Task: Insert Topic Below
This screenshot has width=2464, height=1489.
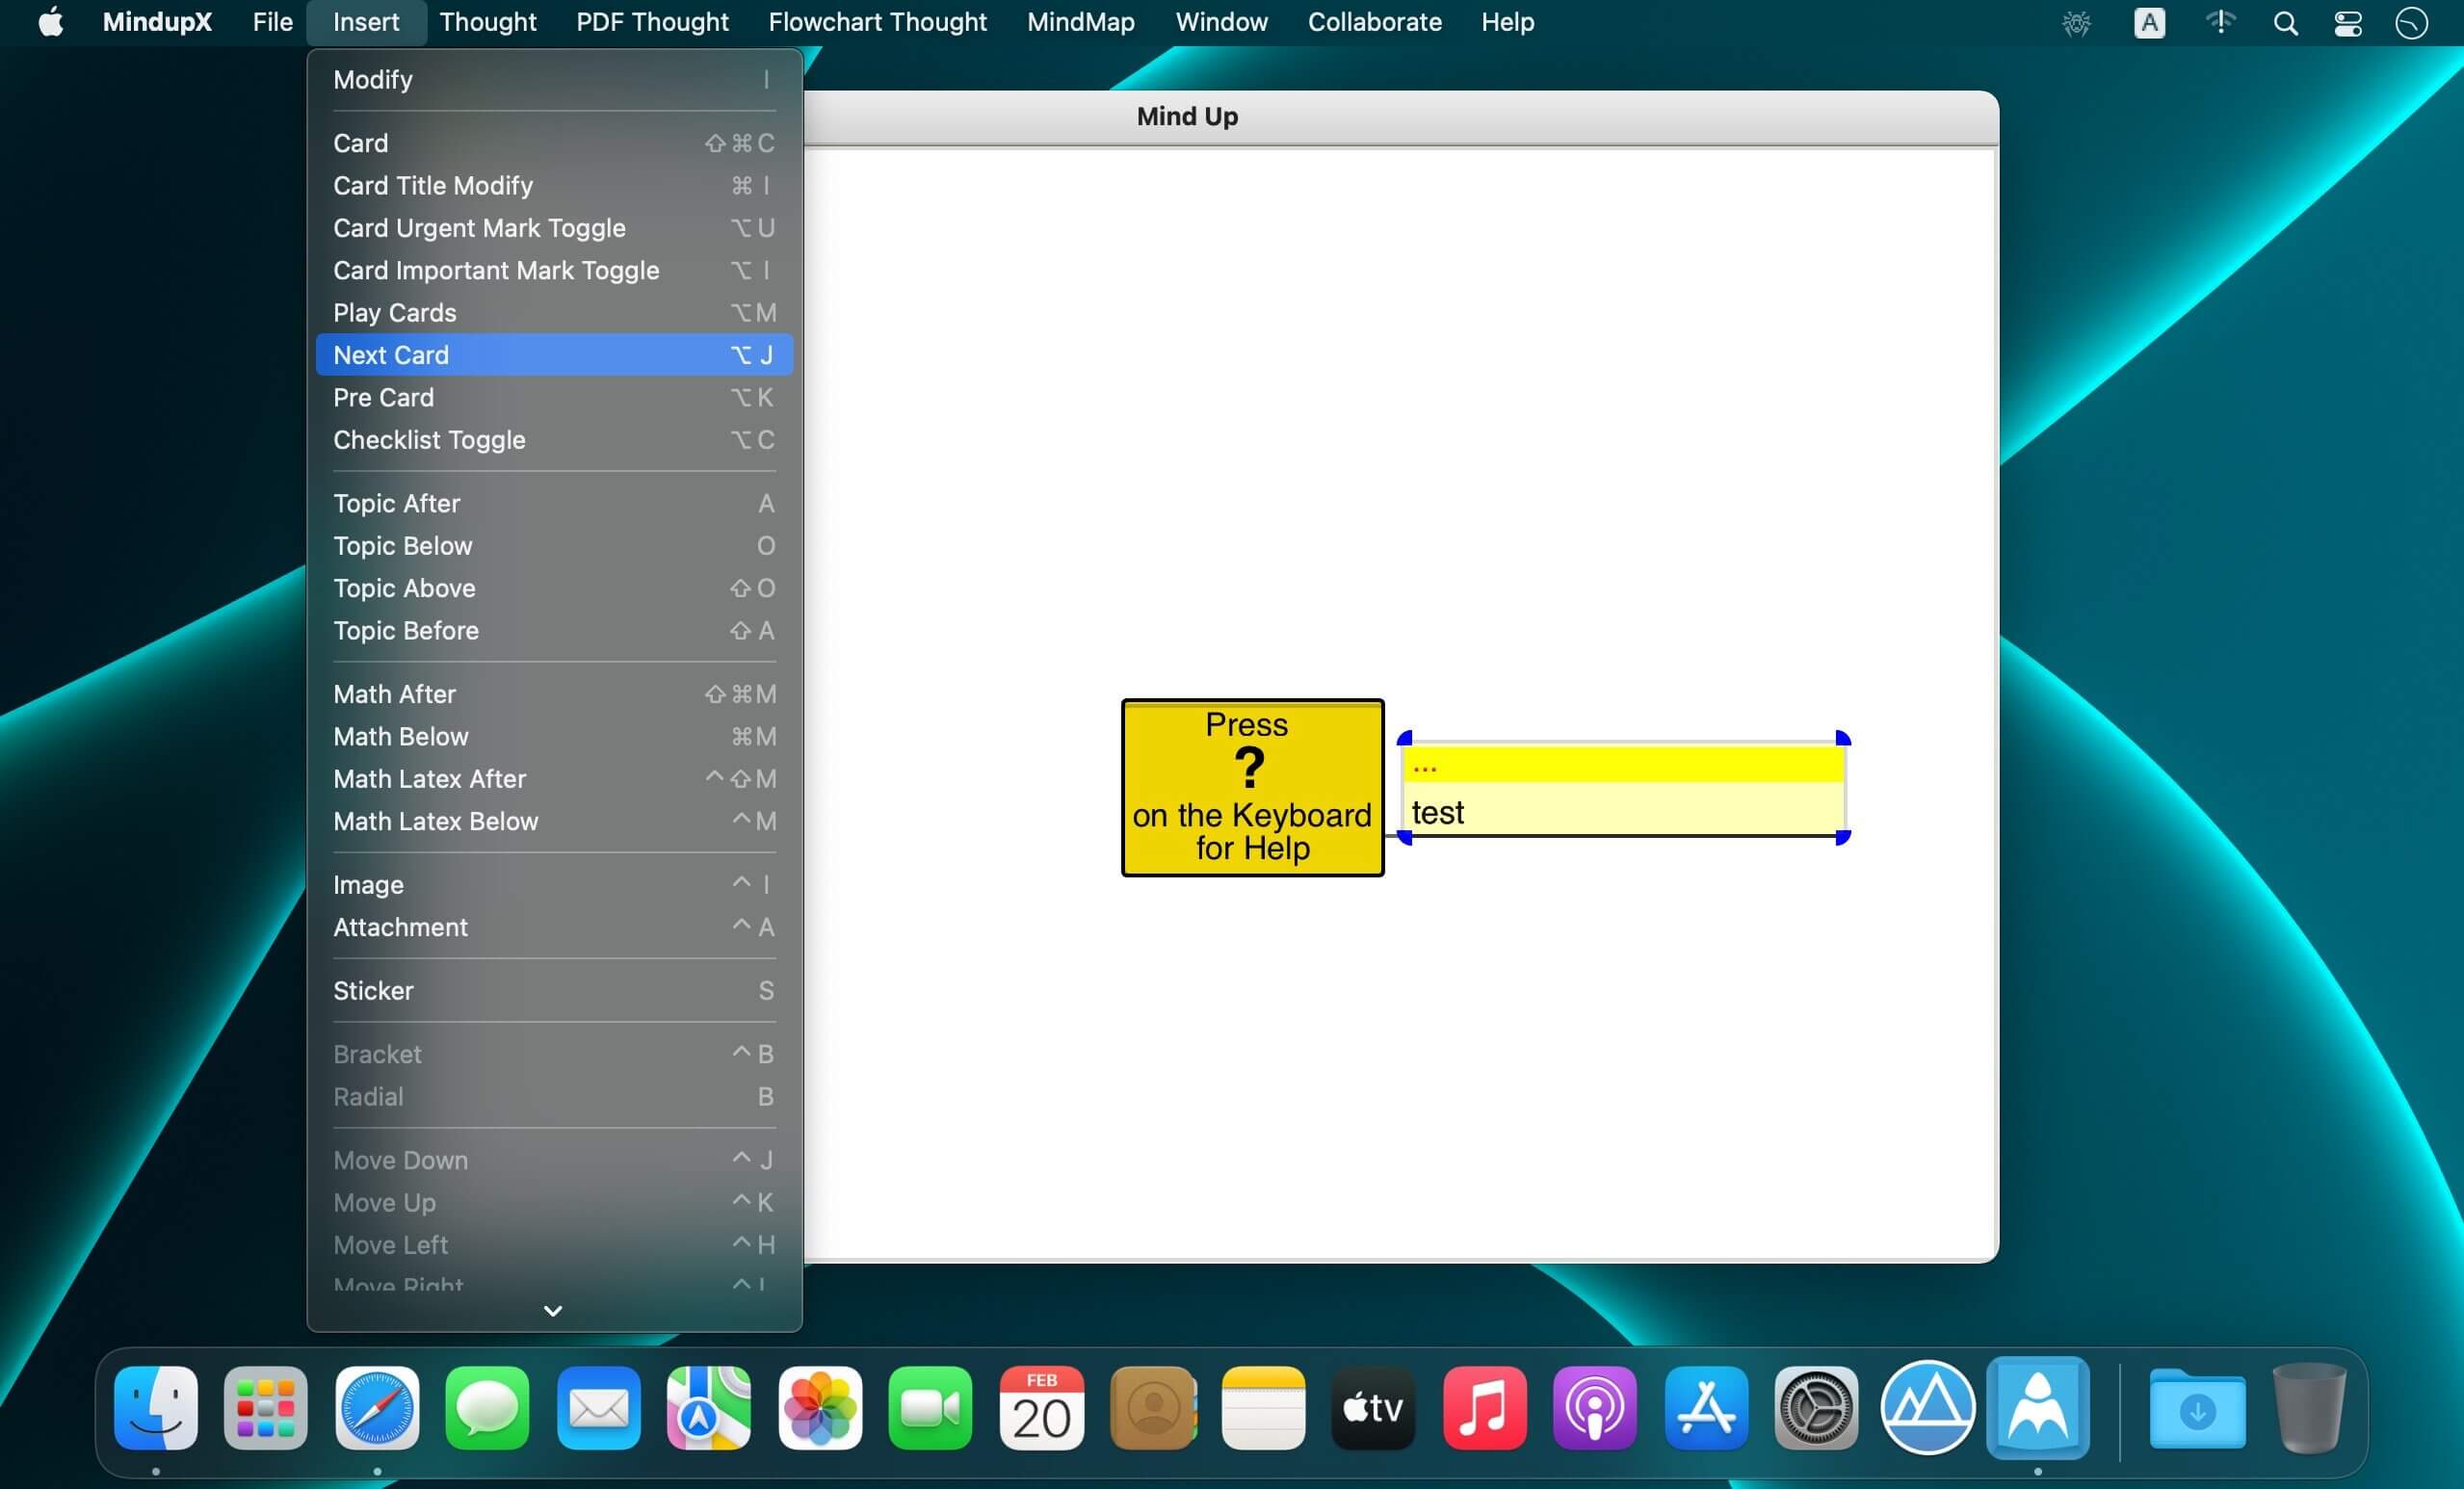Action: click(554, 546)
